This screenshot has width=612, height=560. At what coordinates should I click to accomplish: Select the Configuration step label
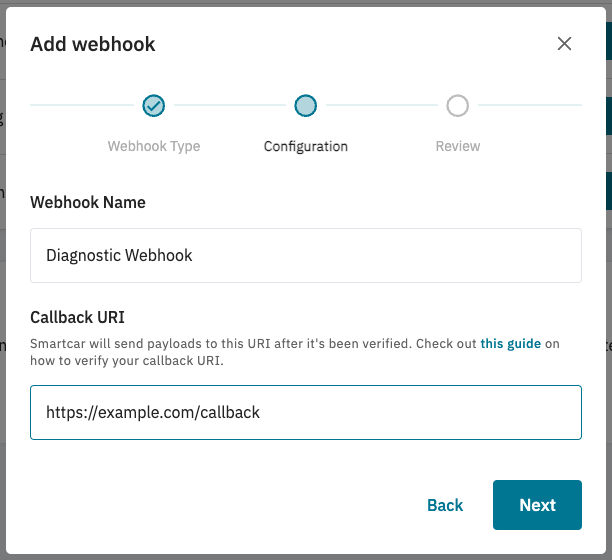click(x=306, y=146)
